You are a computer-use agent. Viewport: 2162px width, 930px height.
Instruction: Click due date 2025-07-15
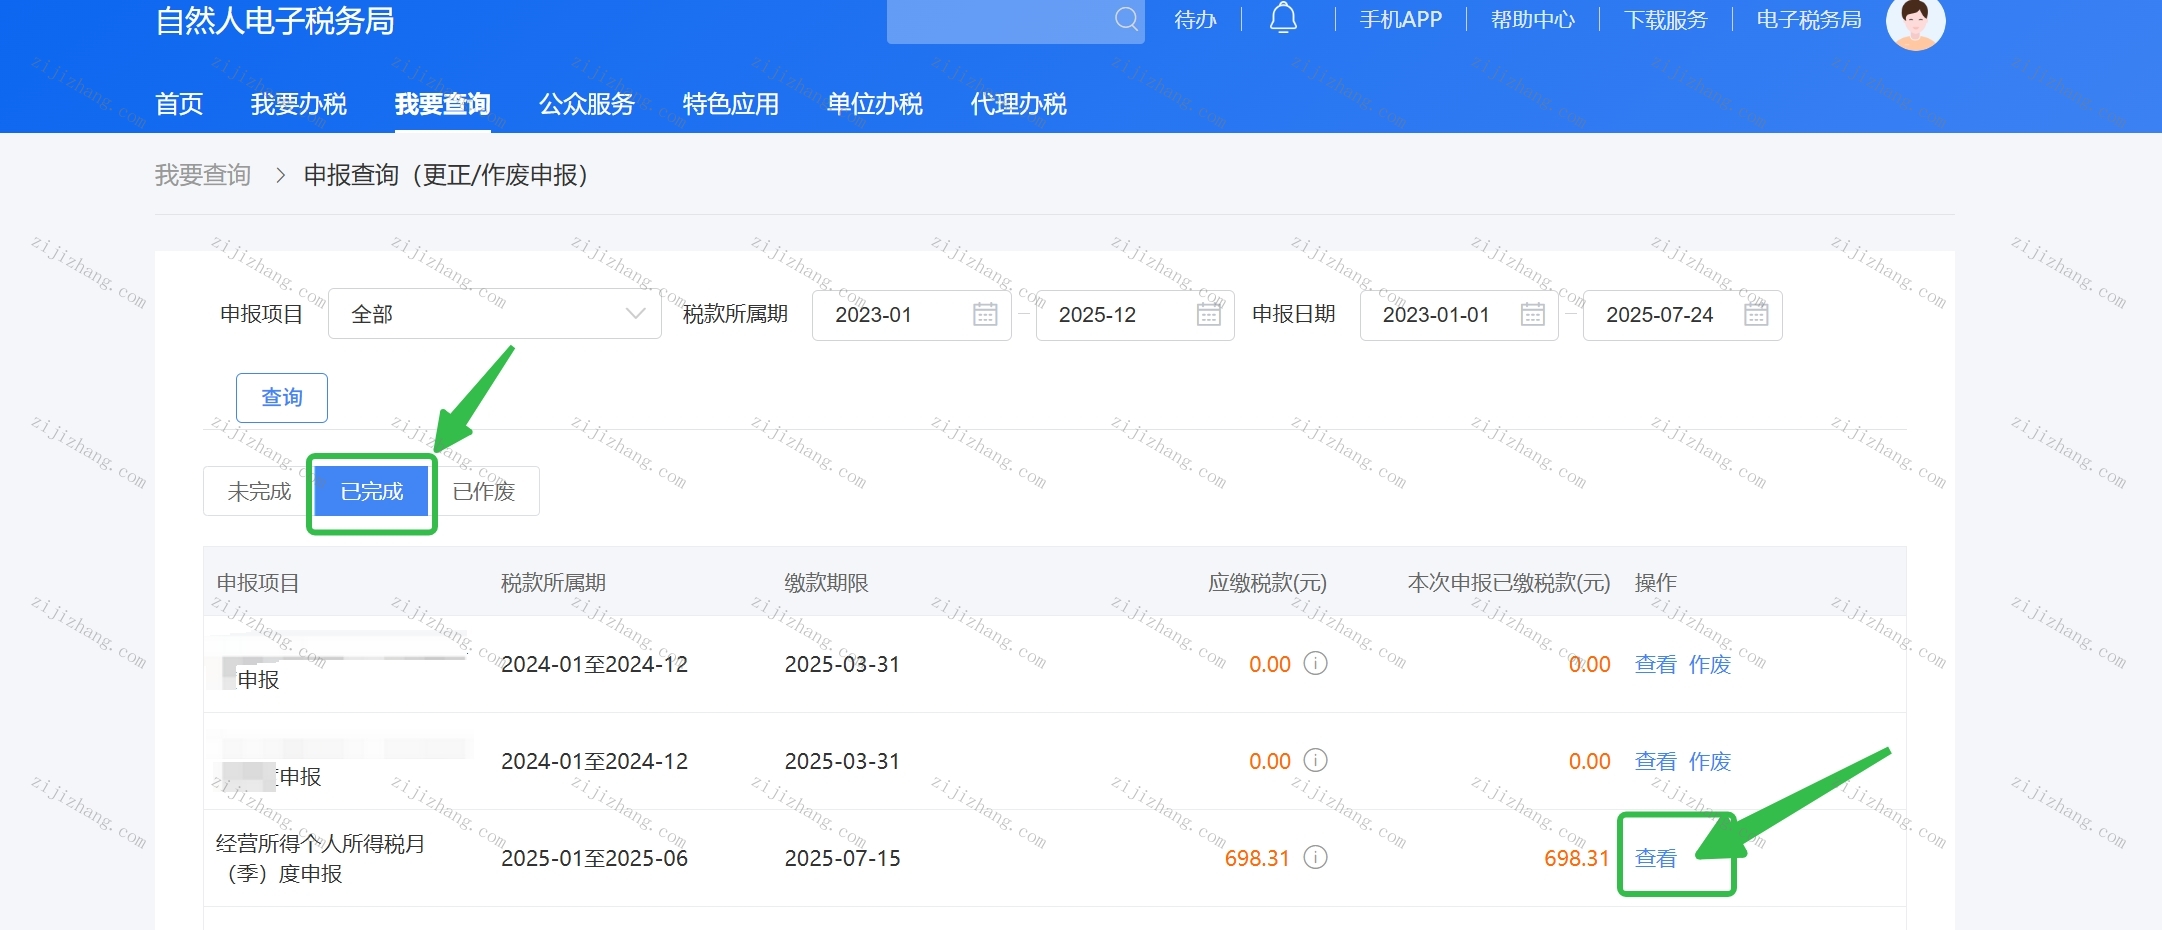(842, 858)
